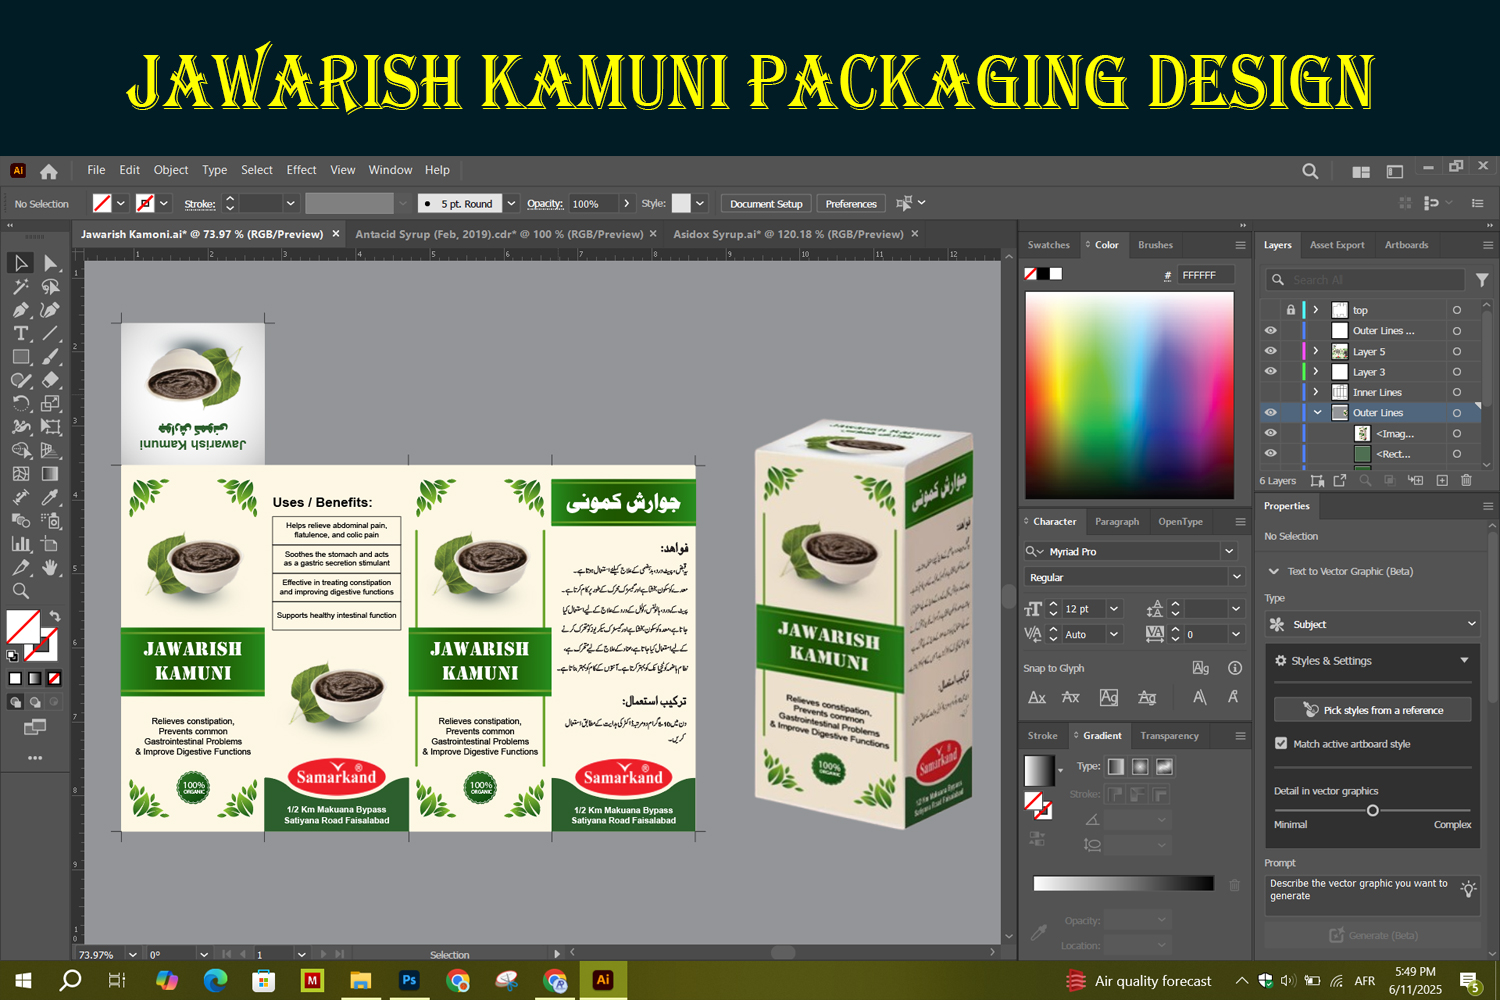Select the Gradient tool in toolbar

point(51,474)
